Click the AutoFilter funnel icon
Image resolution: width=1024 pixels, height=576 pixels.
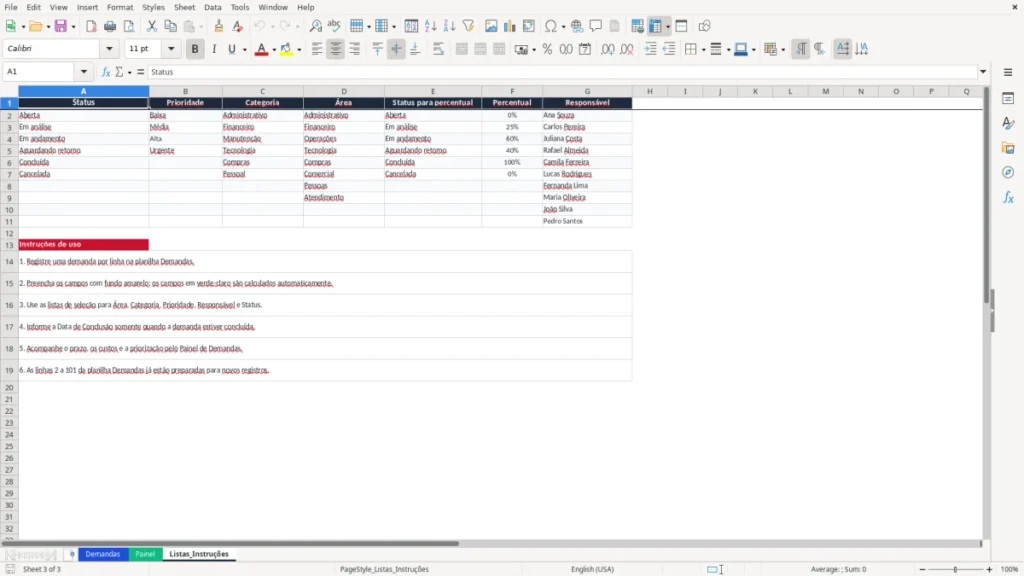[468, 26]
